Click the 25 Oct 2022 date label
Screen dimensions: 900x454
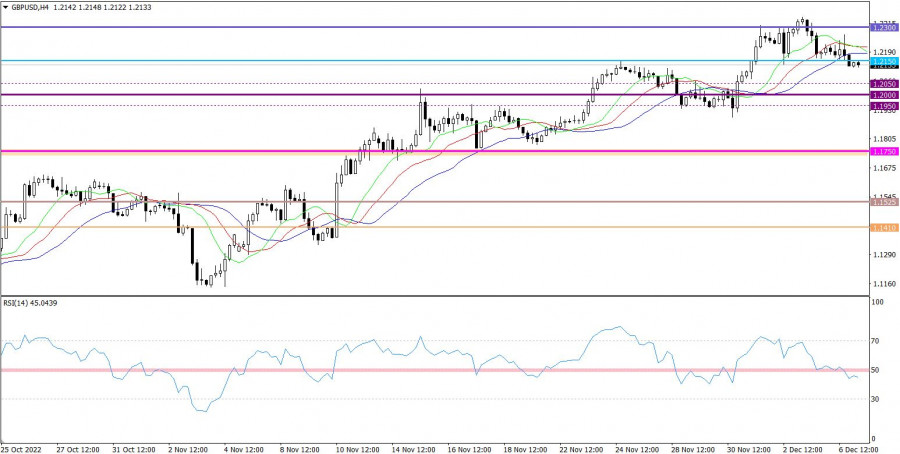tap(21, 447)
